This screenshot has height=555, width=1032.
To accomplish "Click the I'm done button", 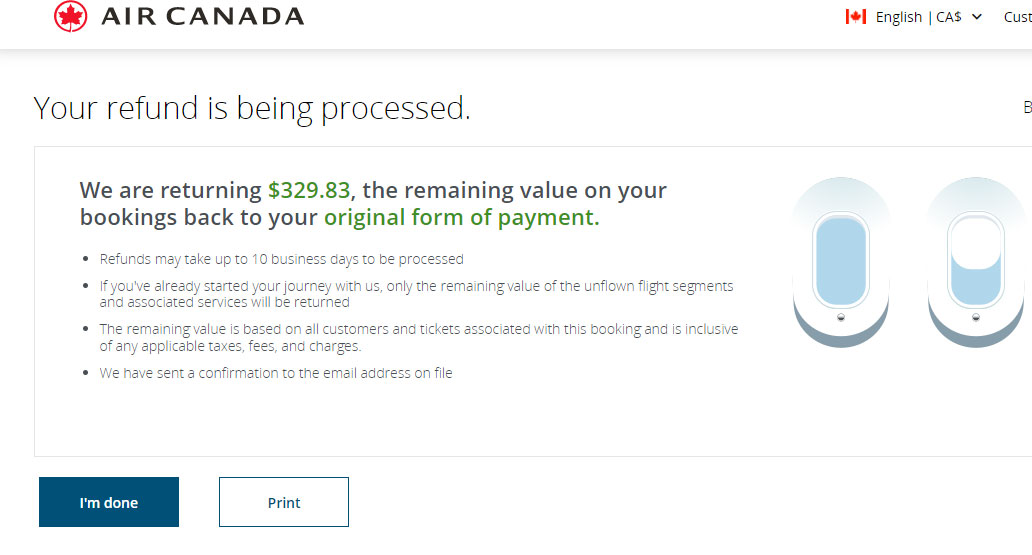I will [x=109, y=502].
